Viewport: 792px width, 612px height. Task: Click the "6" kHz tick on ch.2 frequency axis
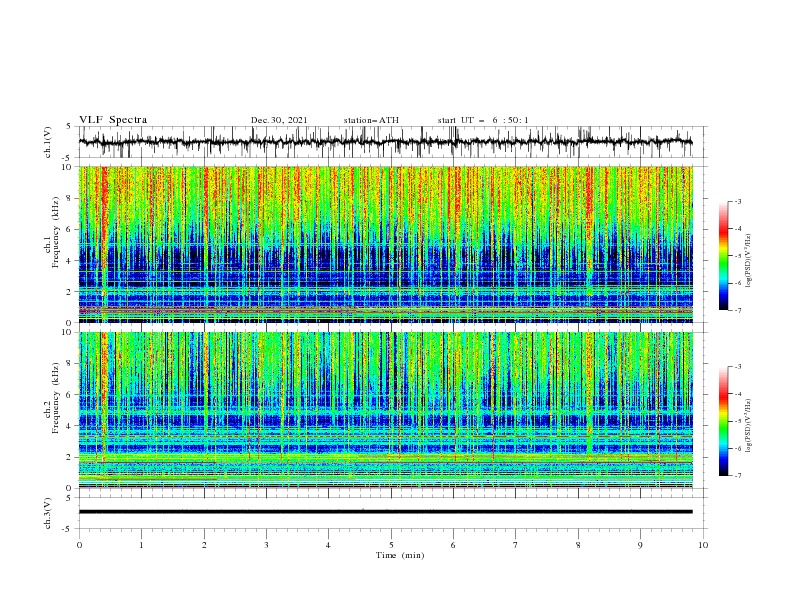(70, 395)
